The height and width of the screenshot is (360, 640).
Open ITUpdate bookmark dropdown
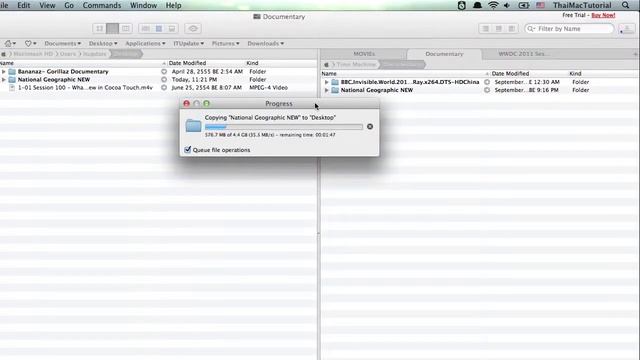[188, 43]
